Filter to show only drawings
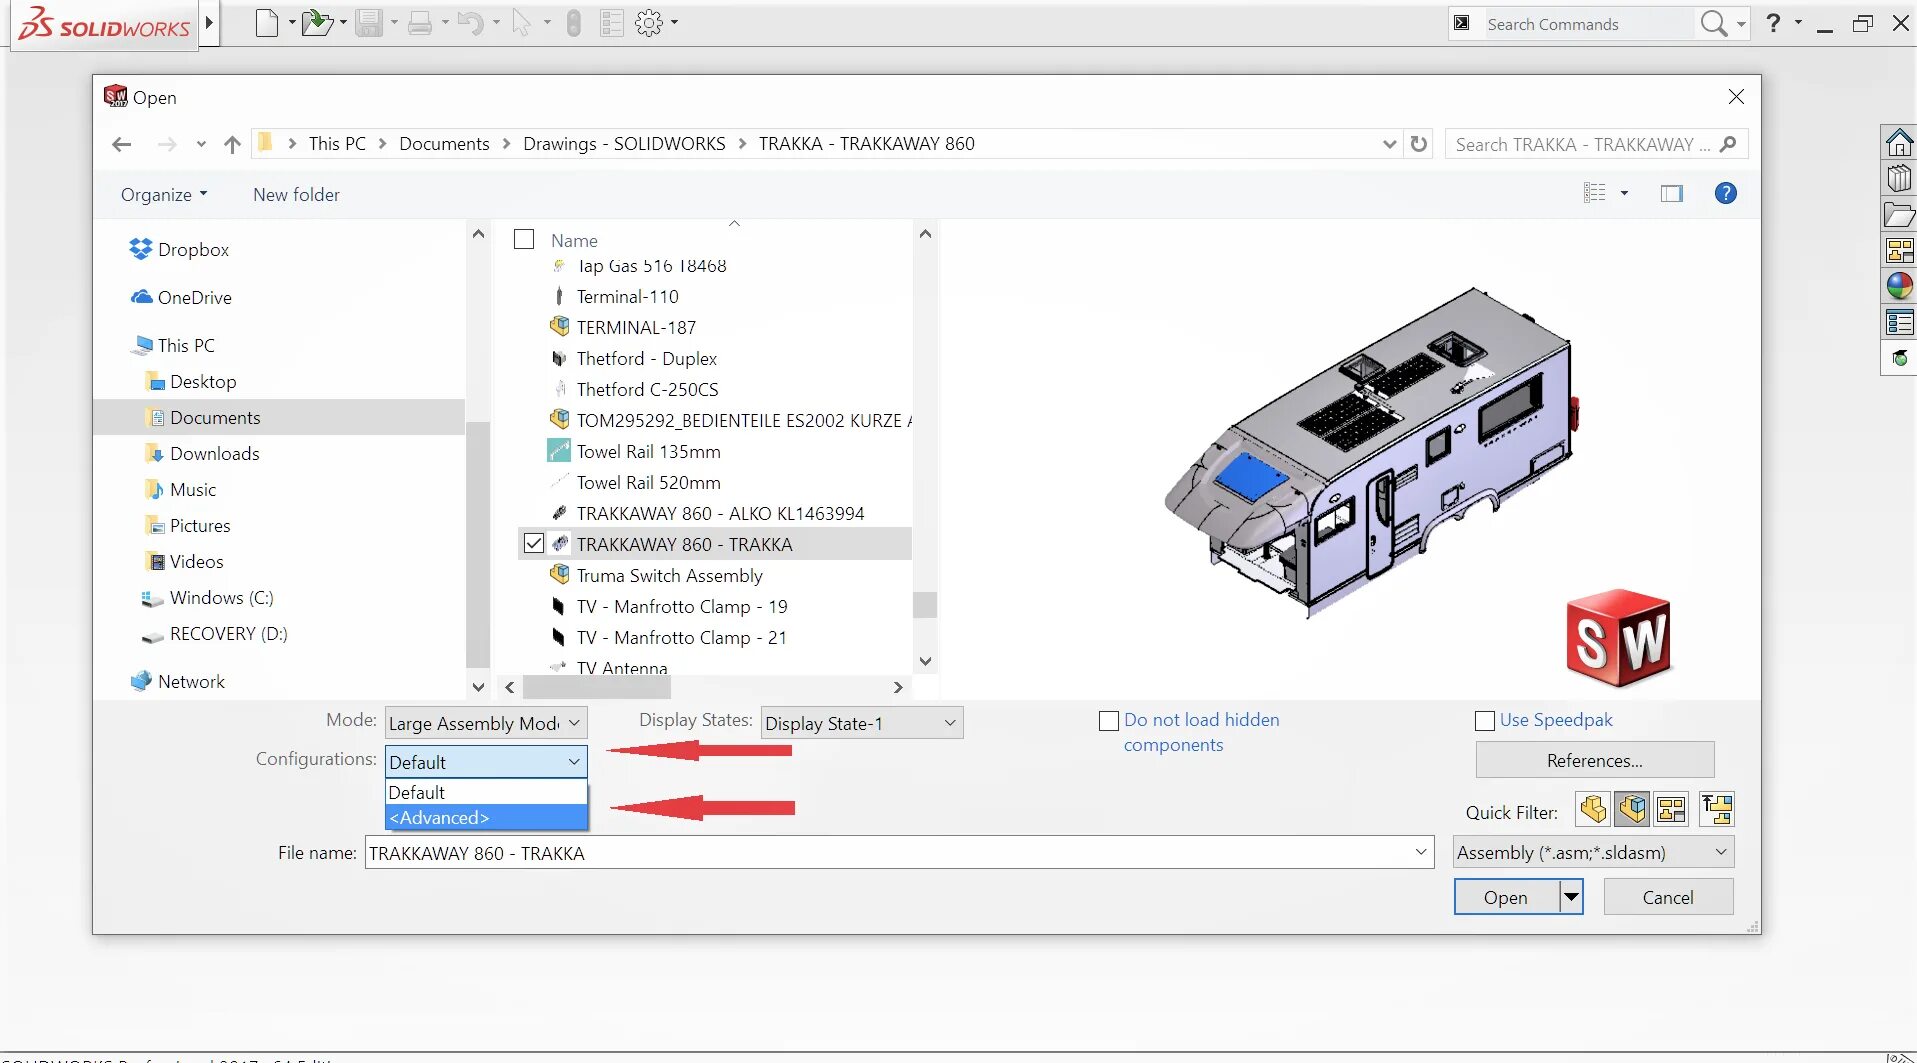 click(1673, 809)
